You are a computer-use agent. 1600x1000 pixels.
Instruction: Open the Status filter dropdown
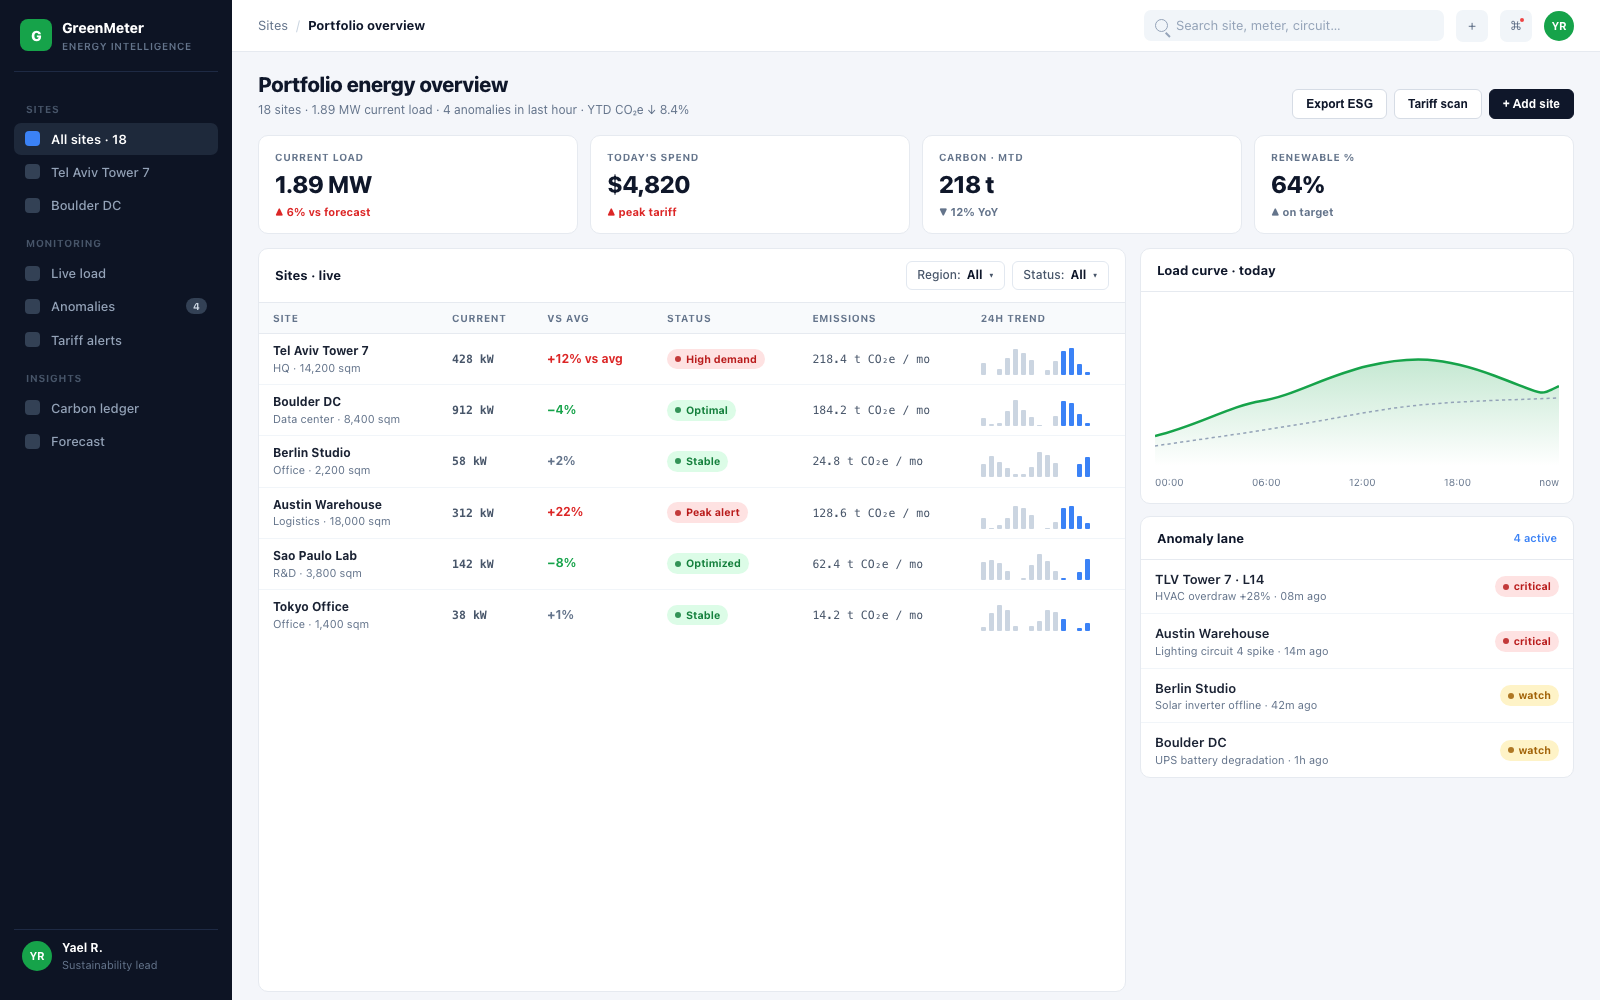[x=1060, y=275]
